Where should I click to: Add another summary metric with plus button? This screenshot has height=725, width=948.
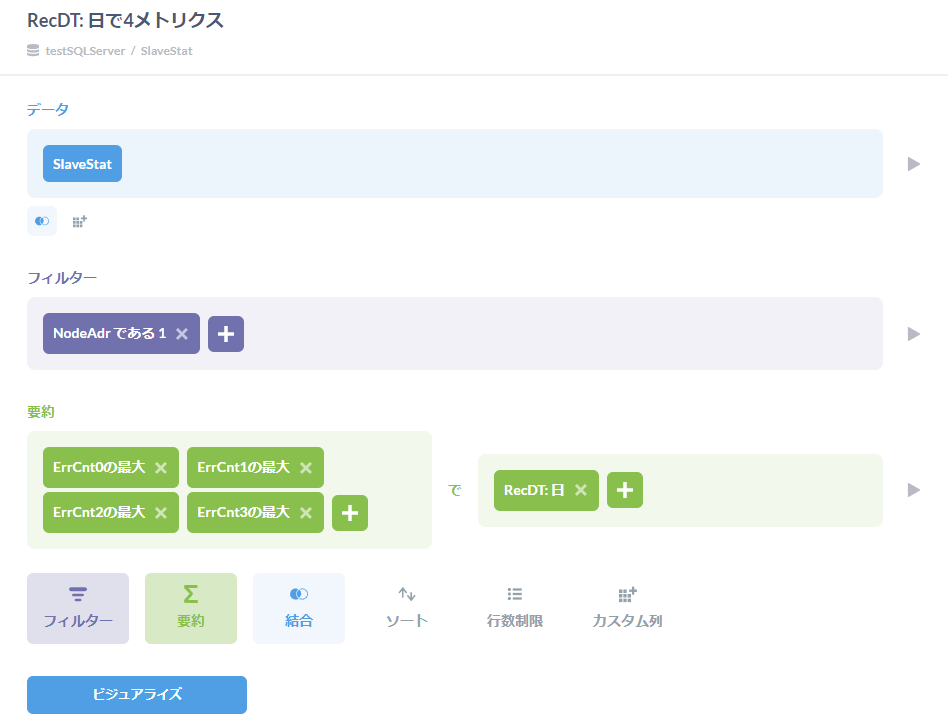[x=350, y=513]
